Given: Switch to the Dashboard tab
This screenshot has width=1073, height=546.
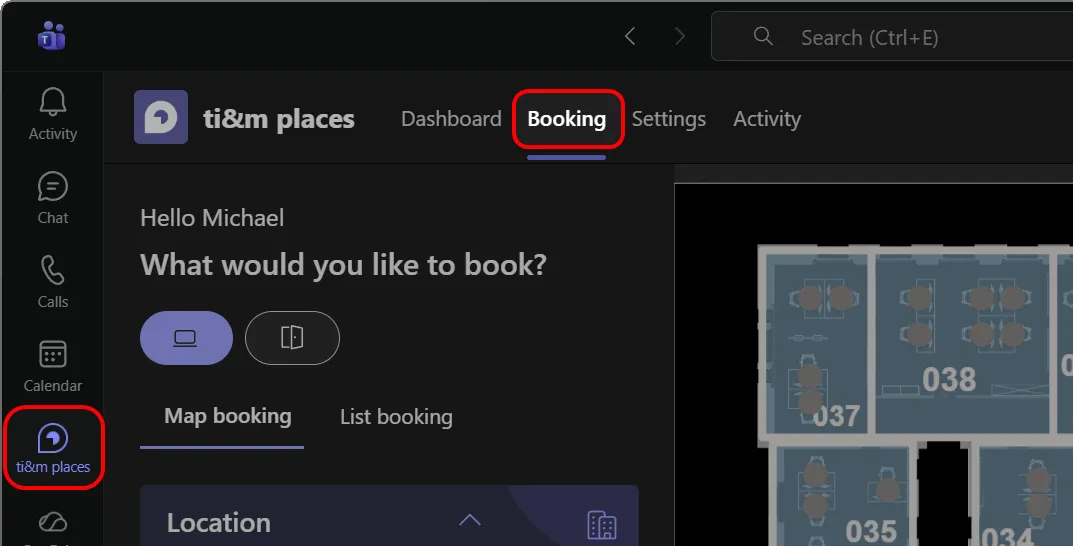Looking at the screenshot, I should (451, 119).
